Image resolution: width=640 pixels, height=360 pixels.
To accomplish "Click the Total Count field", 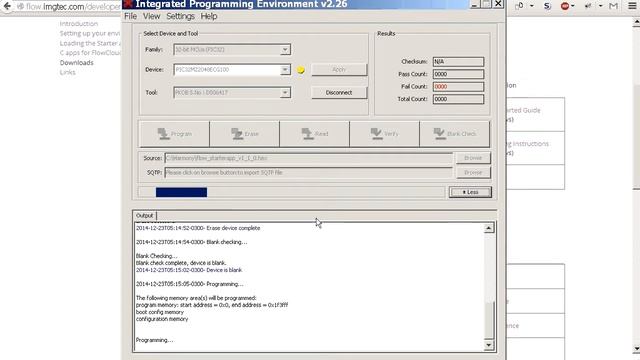I will 458,99.
